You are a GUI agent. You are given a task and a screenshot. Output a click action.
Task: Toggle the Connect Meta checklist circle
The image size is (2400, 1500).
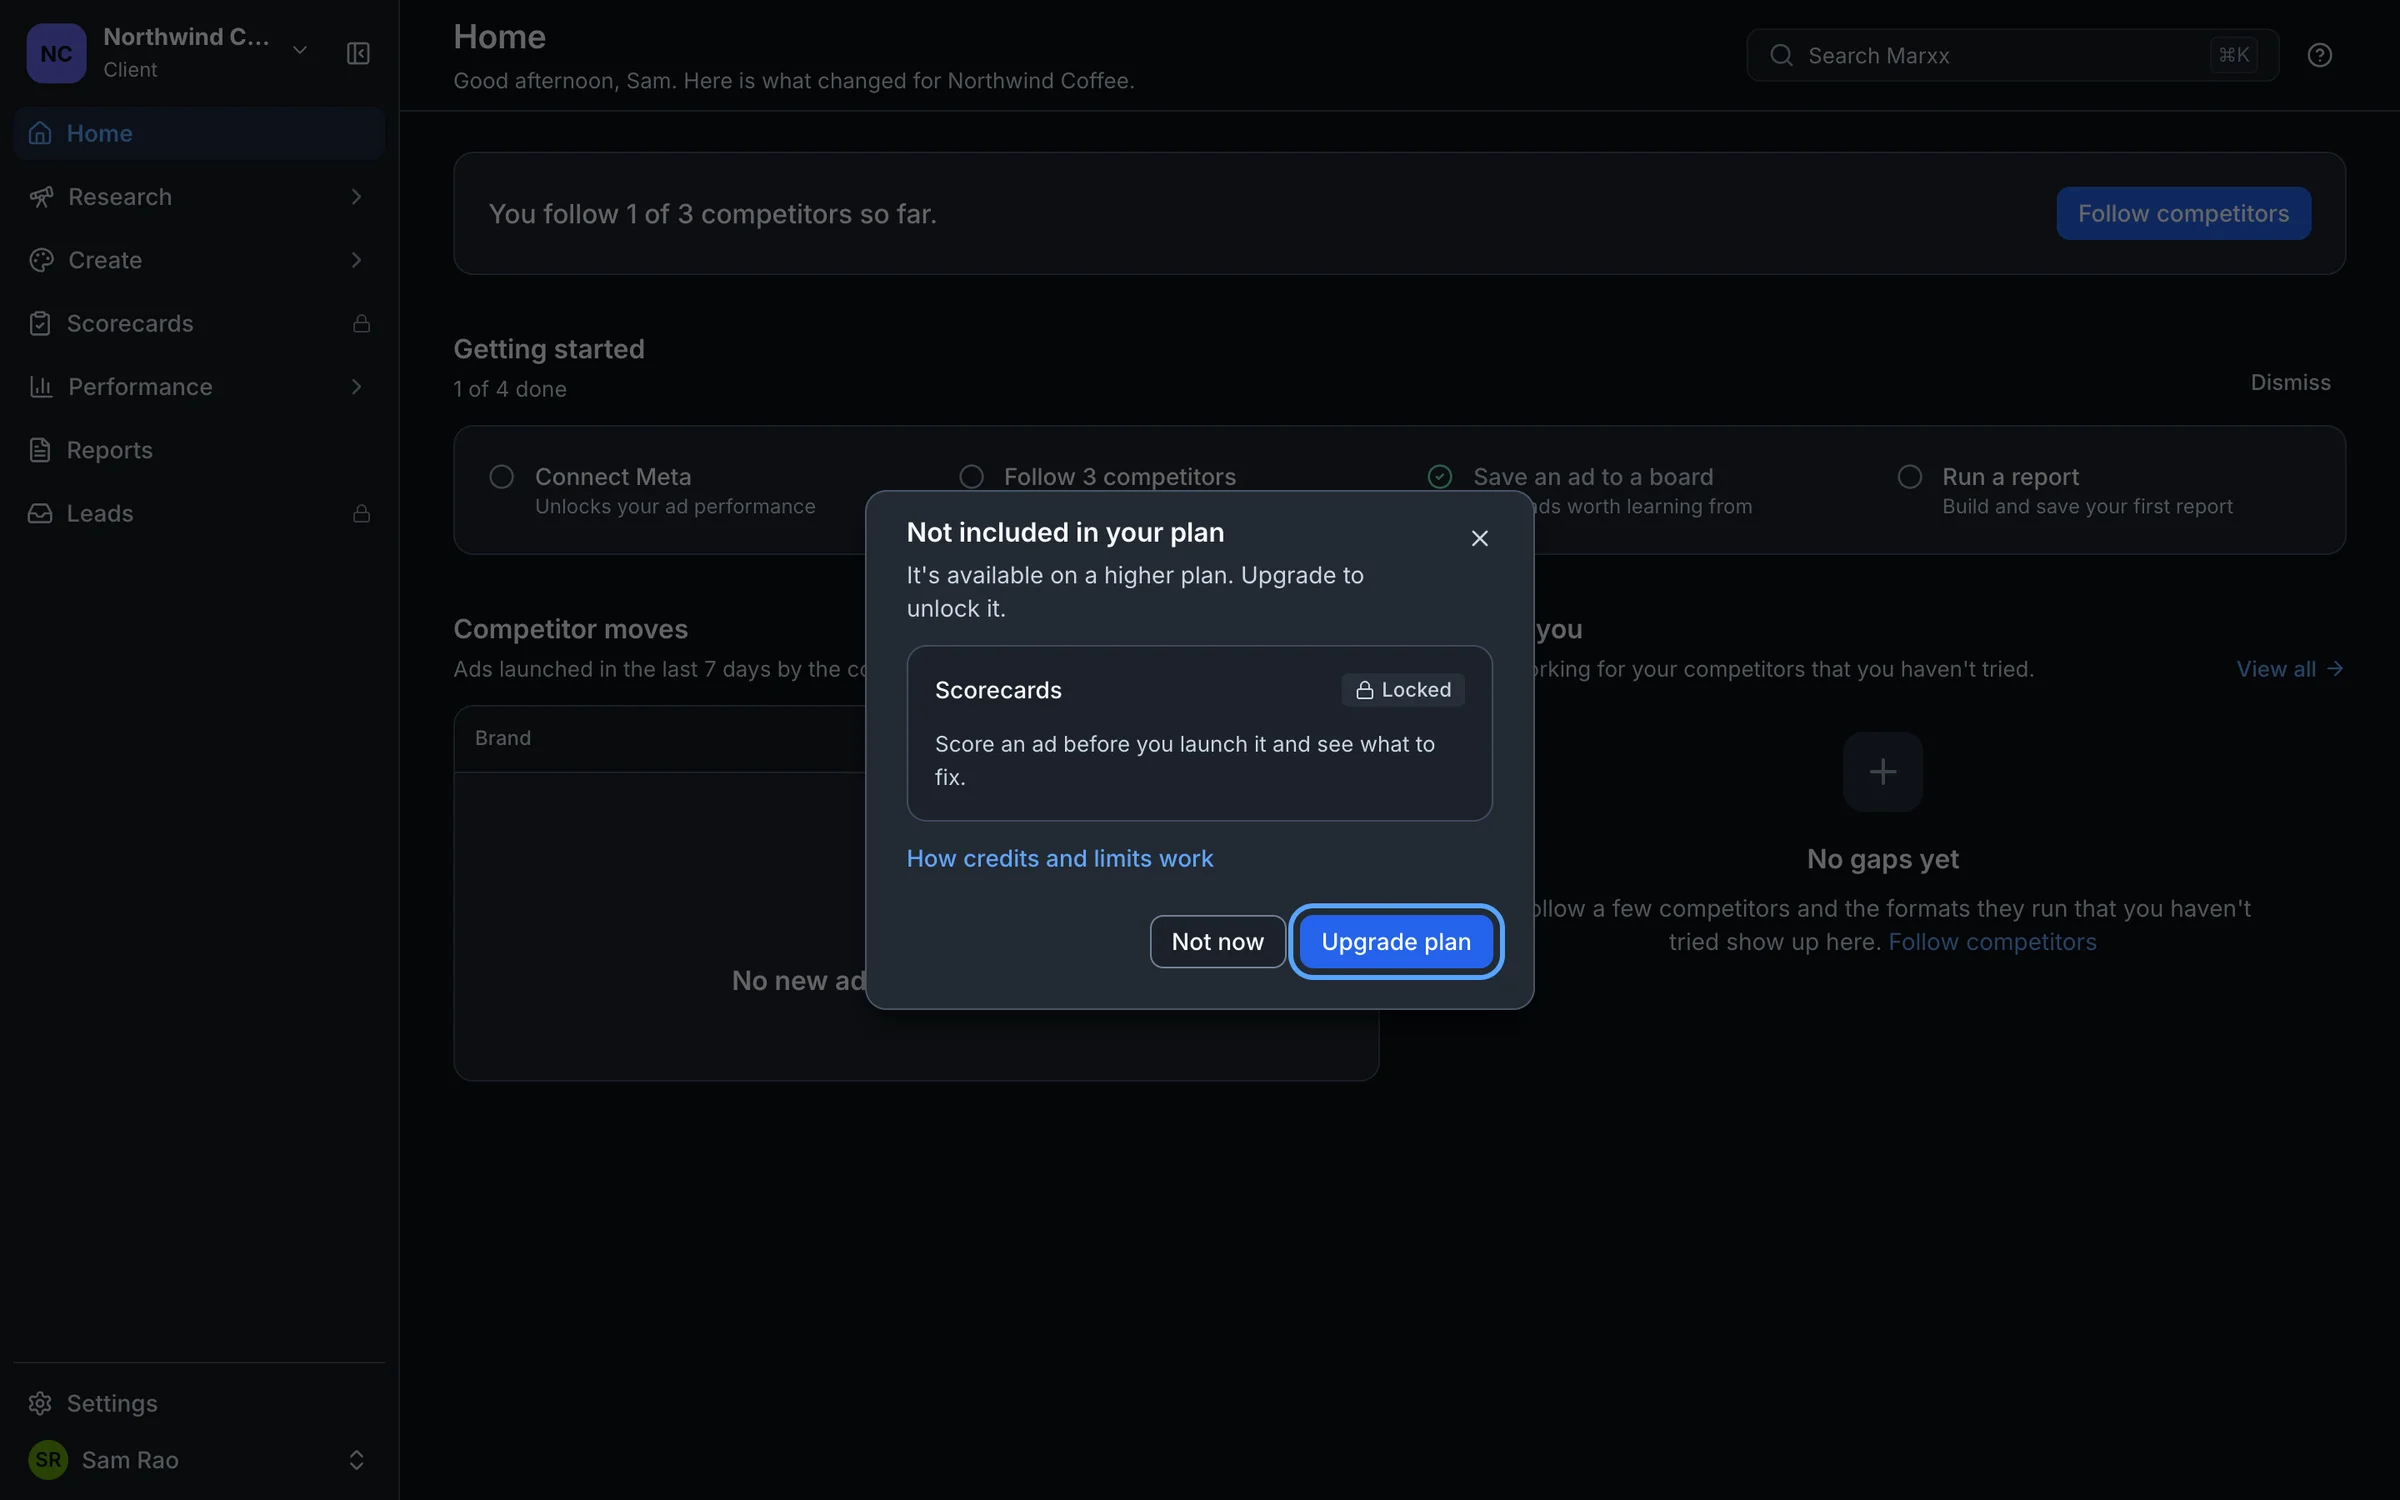click(x=501, y=477)
